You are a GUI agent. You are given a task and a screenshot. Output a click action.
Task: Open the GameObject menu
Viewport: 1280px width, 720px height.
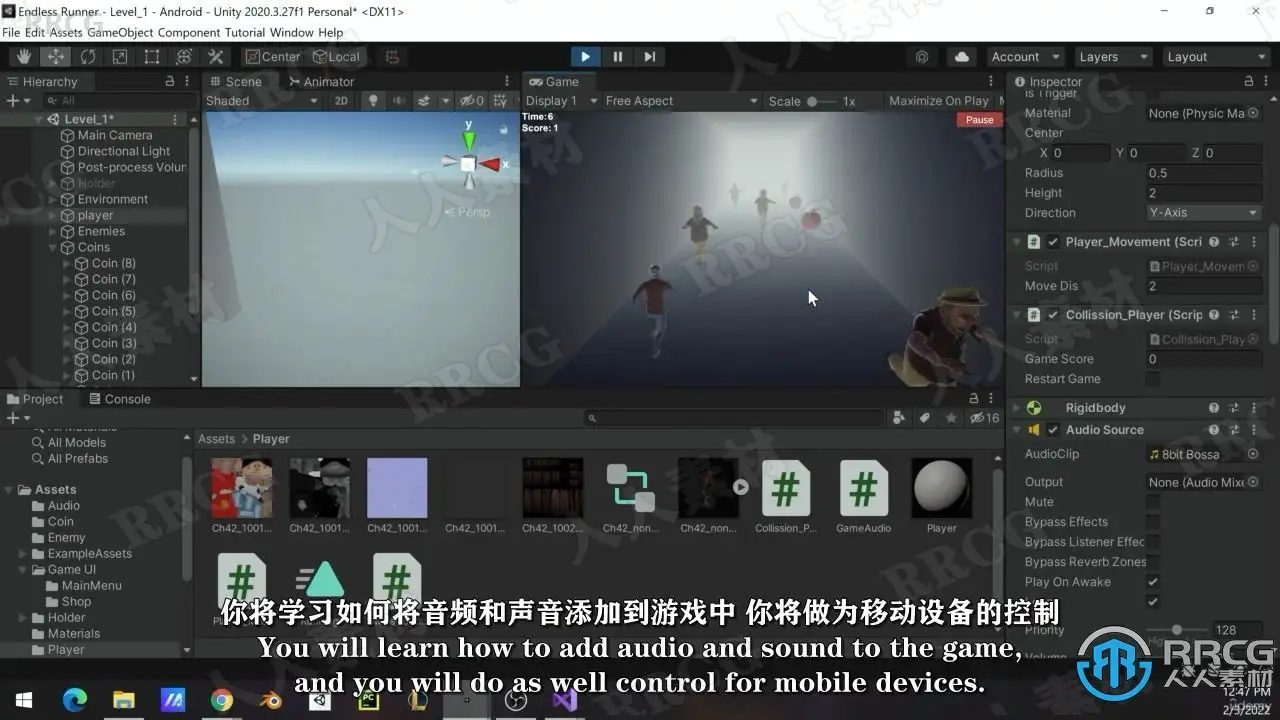pos(120,33)
